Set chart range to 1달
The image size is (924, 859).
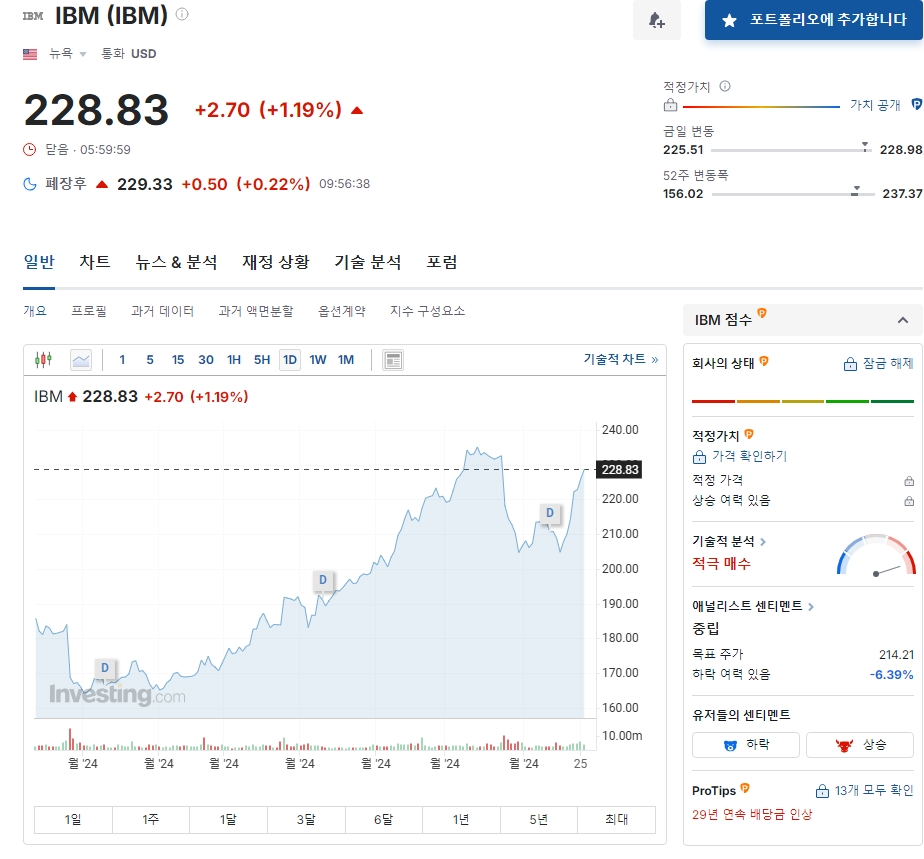click(x=229, y=819)
